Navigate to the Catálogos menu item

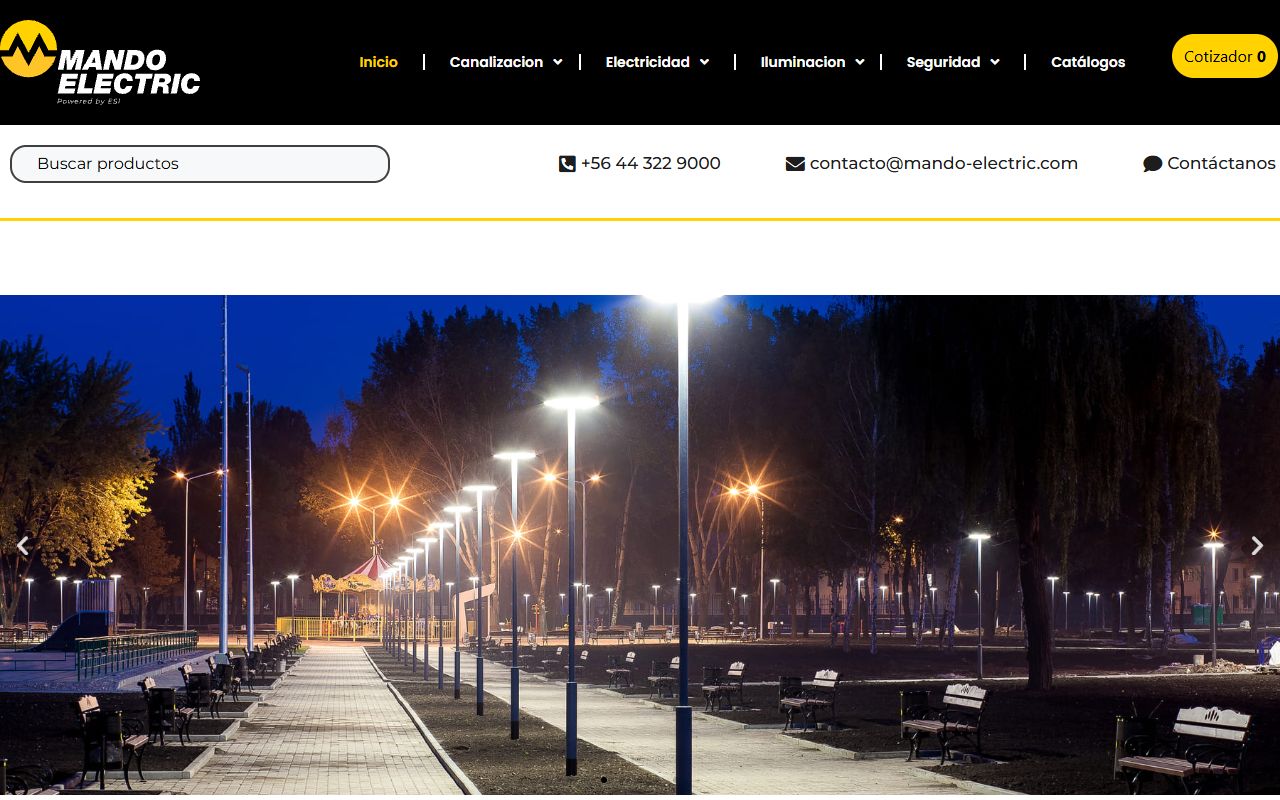[x=1088, y=62]
